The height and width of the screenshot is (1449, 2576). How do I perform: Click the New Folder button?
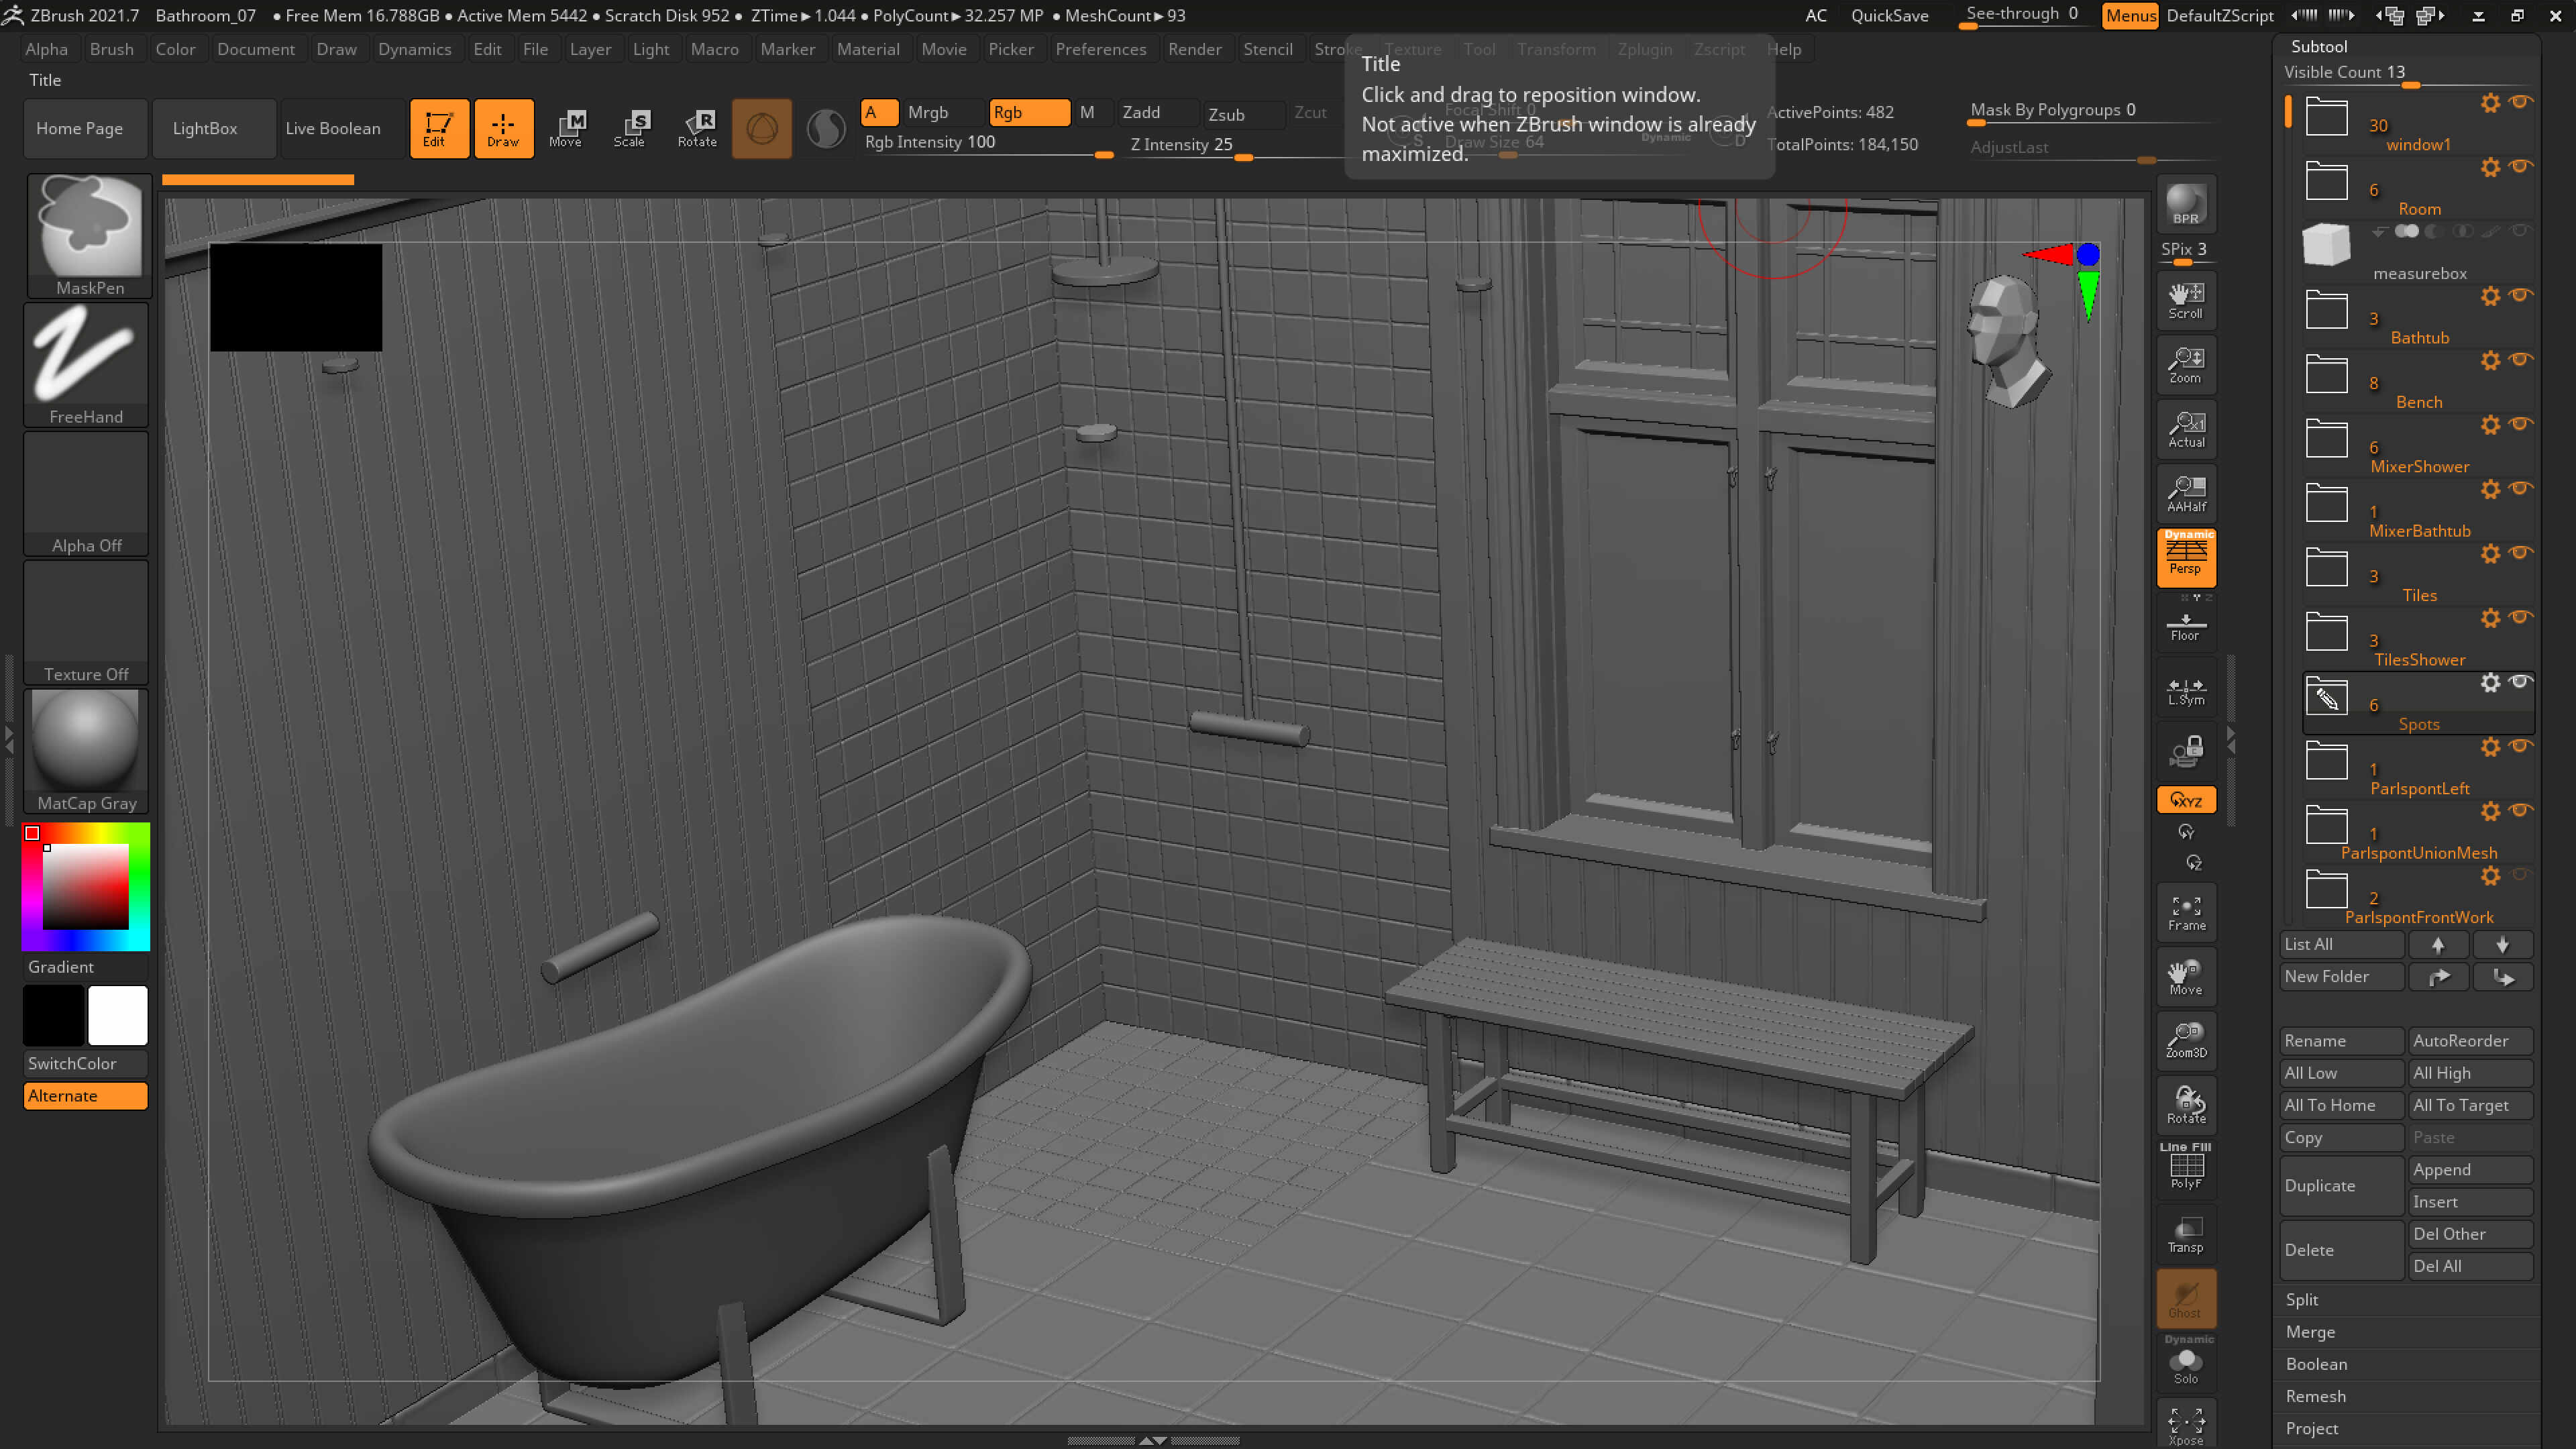[2341, 976]
